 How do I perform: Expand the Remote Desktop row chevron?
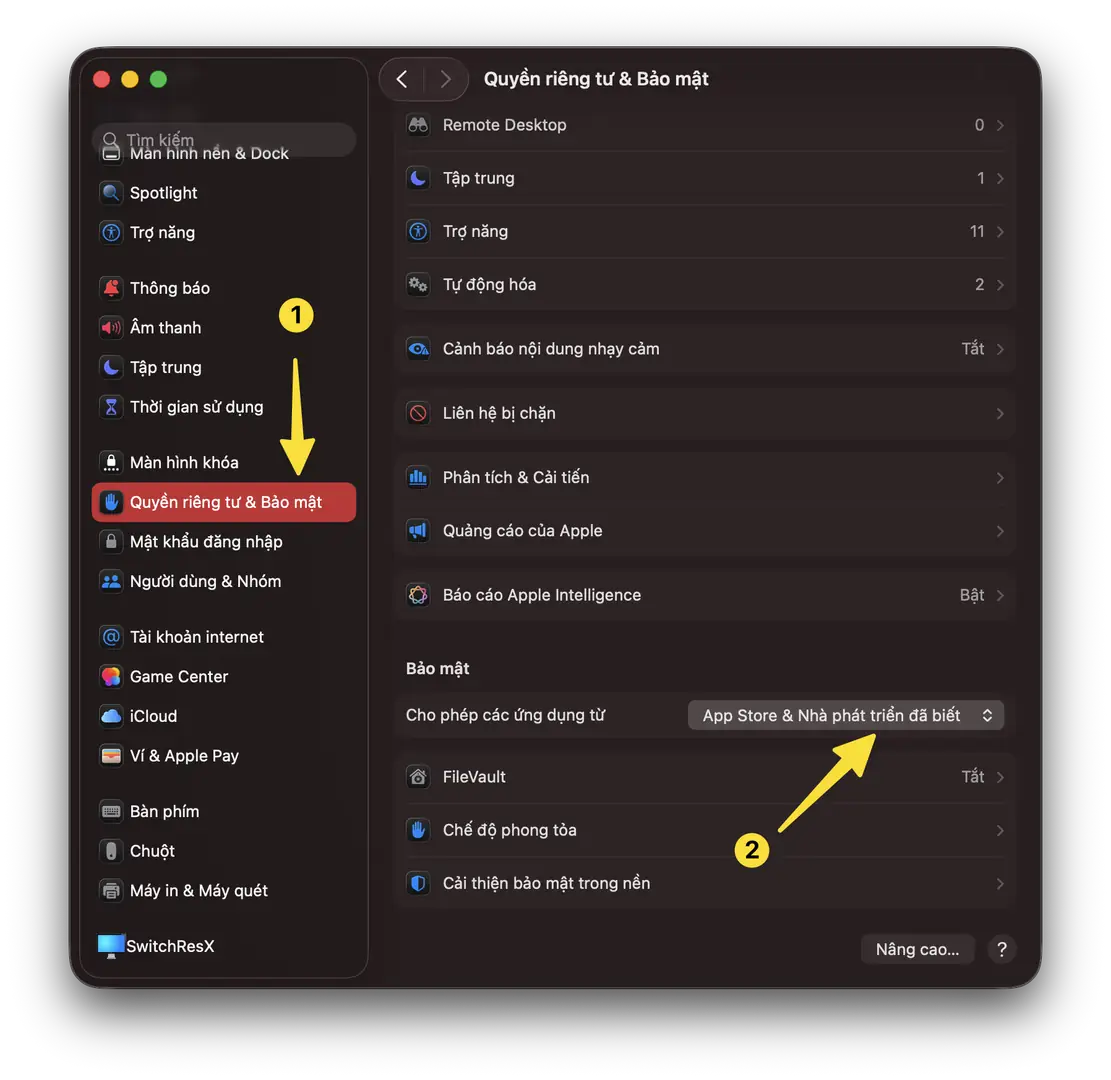click(1000, 125)
